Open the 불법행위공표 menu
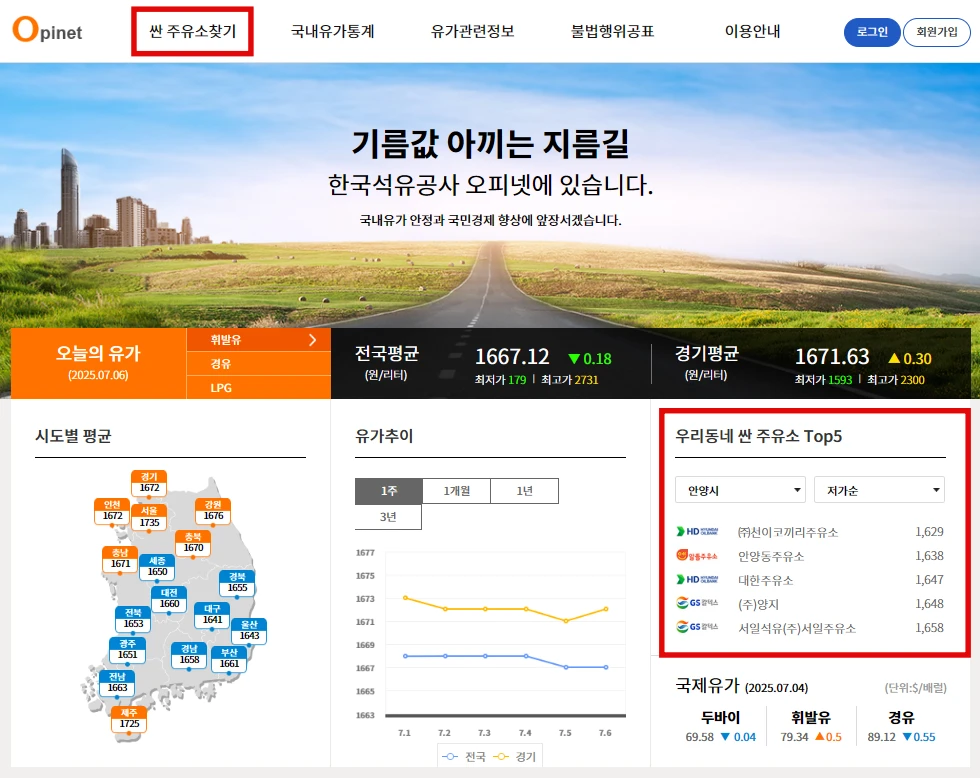 613,31
